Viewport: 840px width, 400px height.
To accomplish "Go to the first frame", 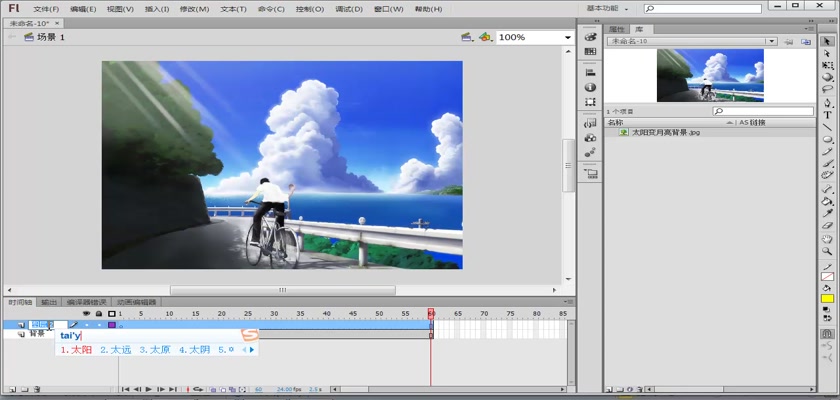I will point(125,389).
